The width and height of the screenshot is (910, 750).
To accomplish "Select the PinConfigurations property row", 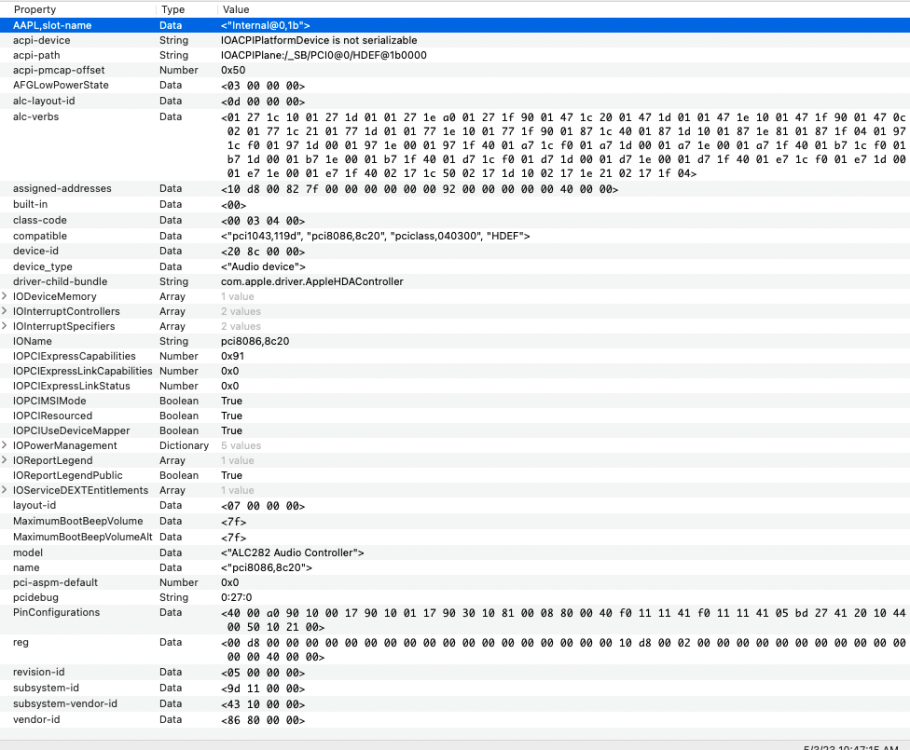I will pyautogui.click(x=455, y=619).
